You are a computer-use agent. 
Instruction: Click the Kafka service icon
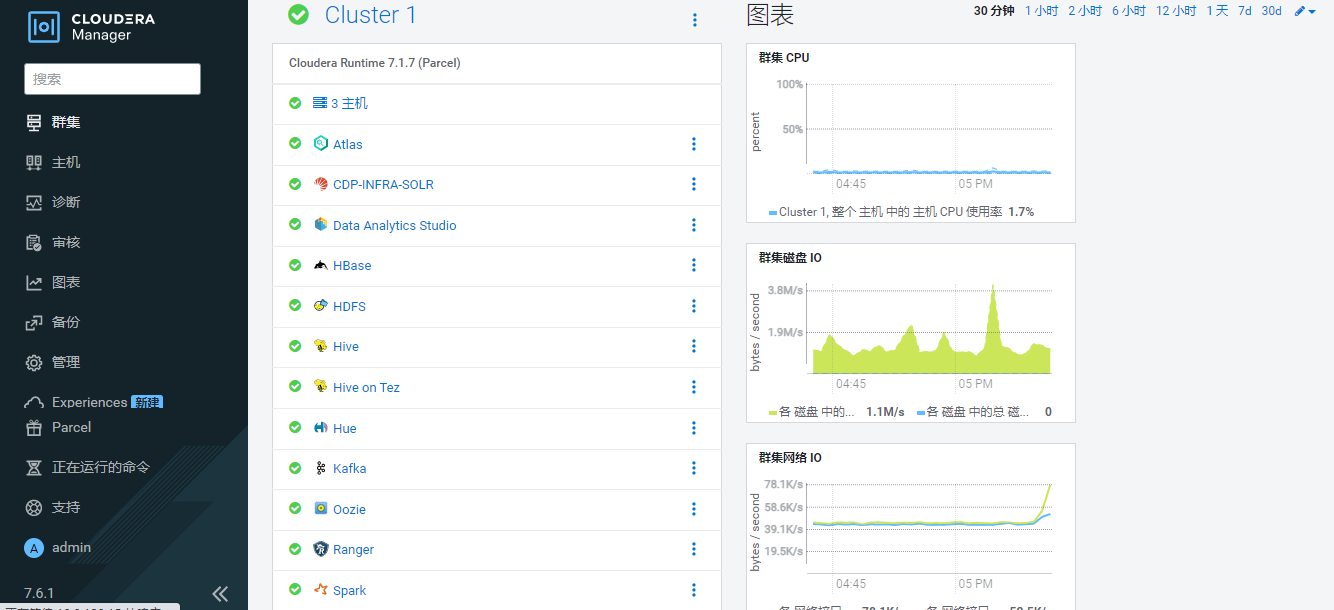coord(321,468)
